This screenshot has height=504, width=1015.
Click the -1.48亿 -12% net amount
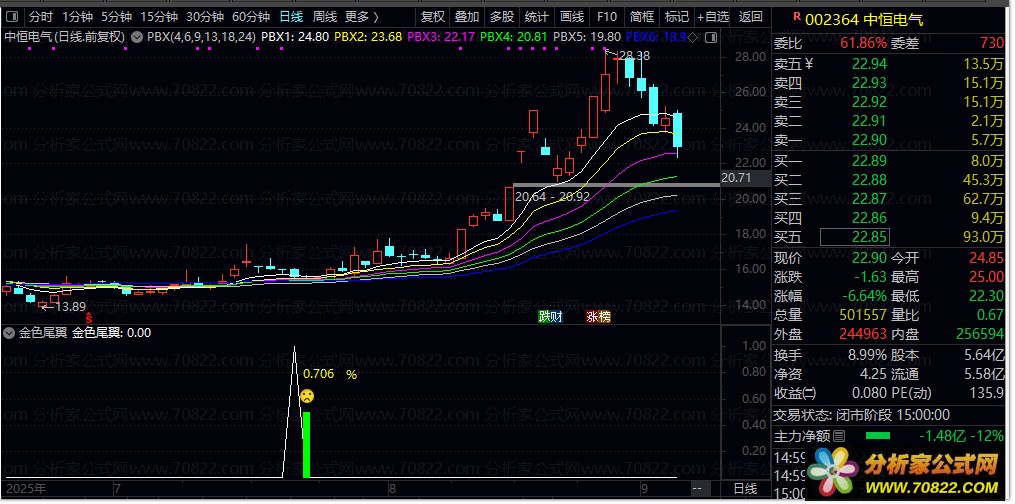[961, 436]
